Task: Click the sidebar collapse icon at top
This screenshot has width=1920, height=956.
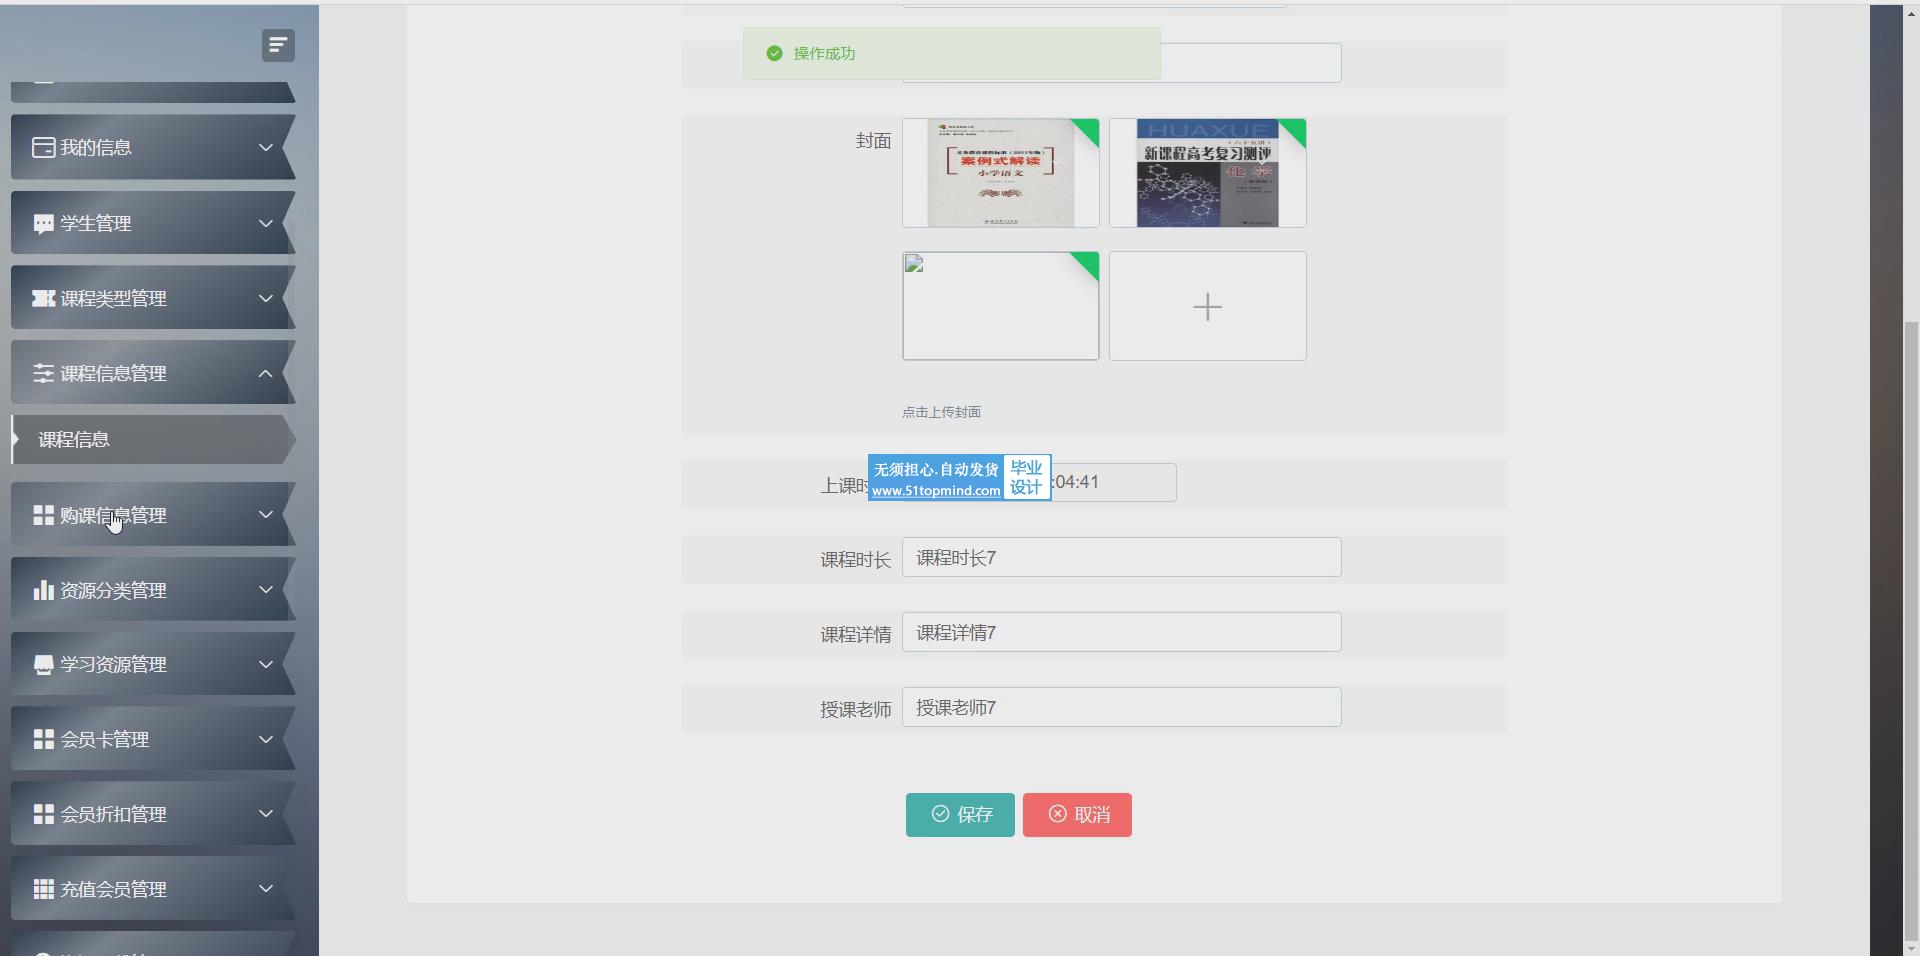Action: pos(278,45)
